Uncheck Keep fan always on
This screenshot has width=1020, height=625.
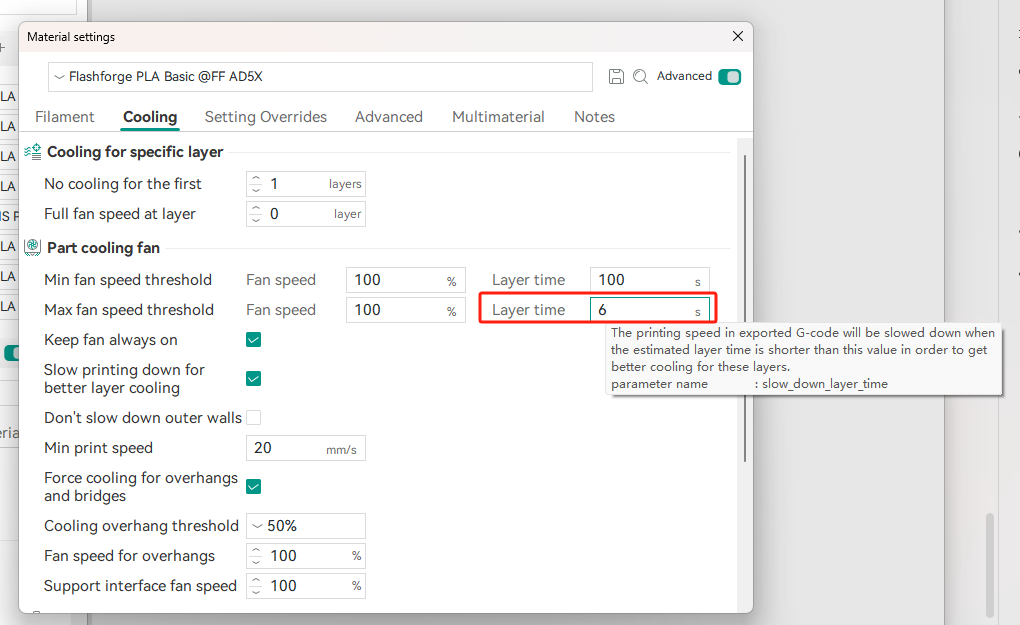tap(254, 339)
